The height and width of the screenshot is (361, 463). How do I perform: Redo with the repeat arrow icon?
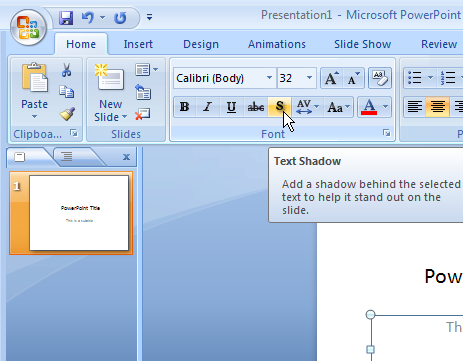click(120, 18)
